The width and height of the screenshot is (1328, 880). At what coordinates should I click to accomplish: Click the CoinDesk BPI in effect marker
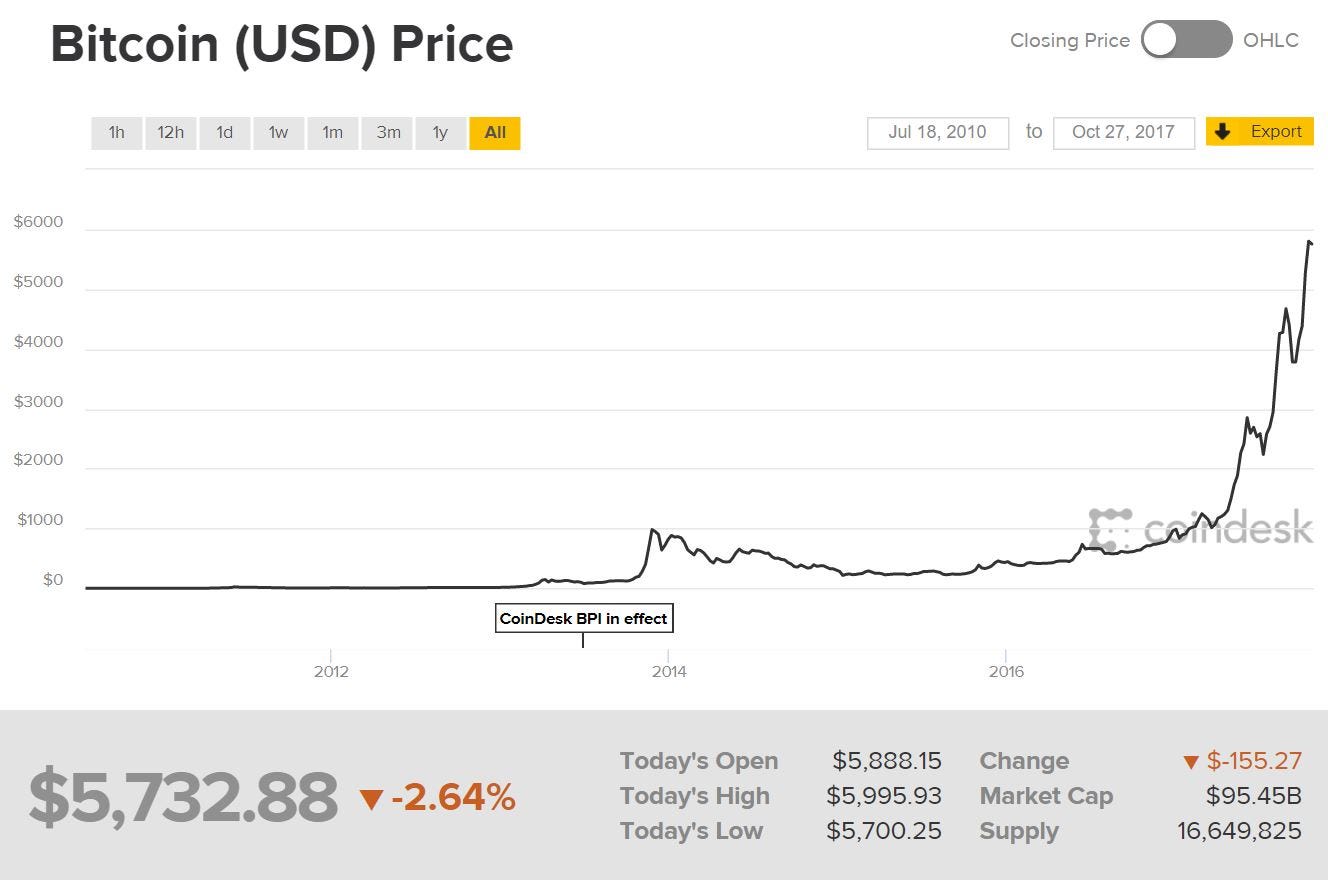583,619
